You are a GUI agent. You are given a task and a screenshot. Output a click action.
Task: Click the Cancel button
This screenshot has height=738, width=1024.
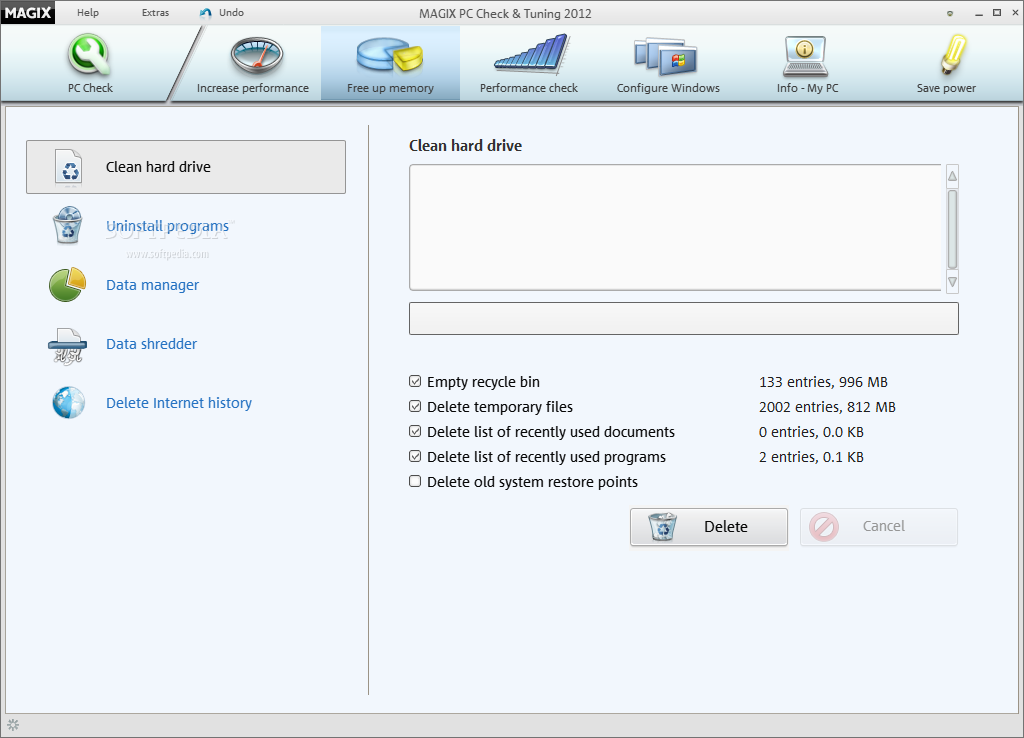pyautogui.click(x=879, y=526)
